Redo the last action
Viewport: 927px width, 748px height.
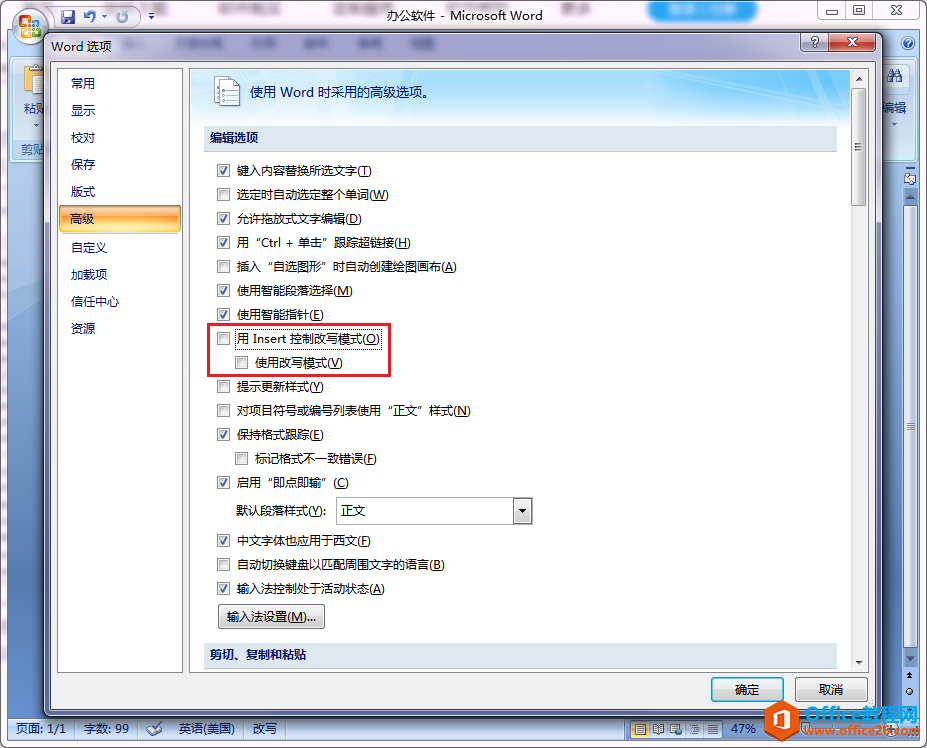pos(122,17)
